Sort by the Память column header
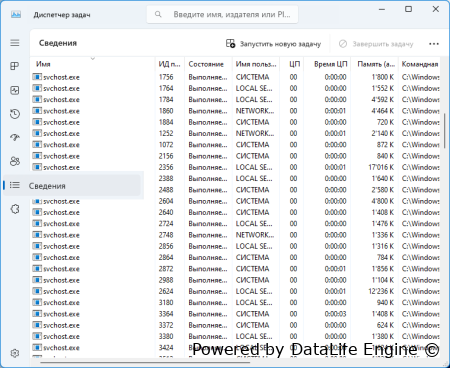The height and width of the screenshot is (368, 450). [x=374, y=64]
